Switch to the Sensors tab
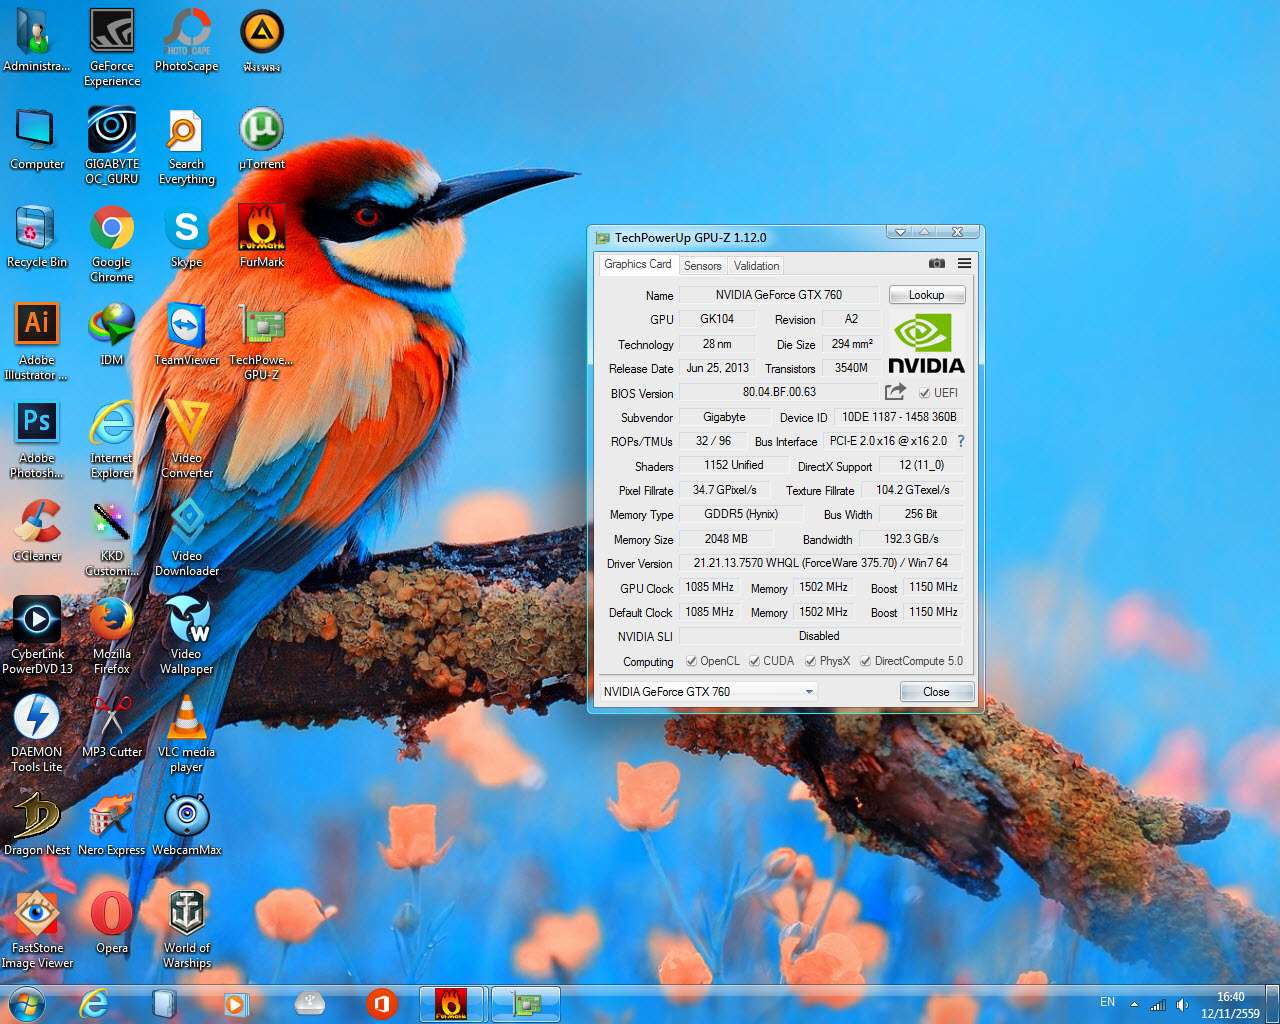The width and height of the screenshot is (1280, 1024). pos(702,266)
